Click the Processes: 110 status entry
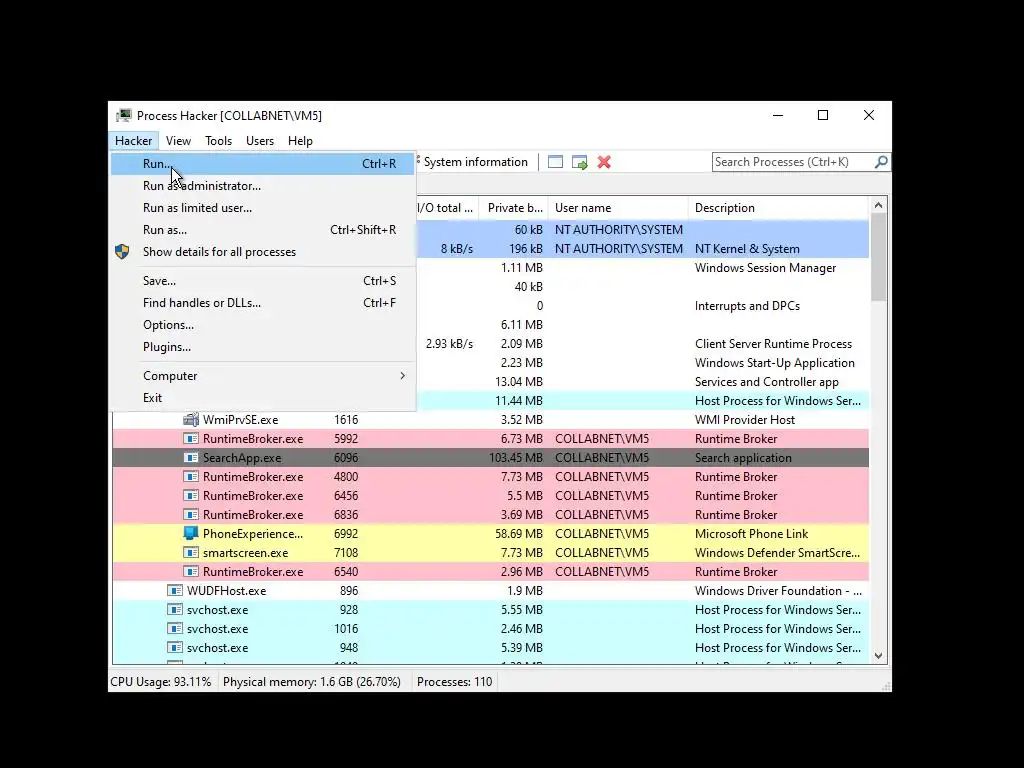The height and width of the screenshot is (768, 1024). 455,682
